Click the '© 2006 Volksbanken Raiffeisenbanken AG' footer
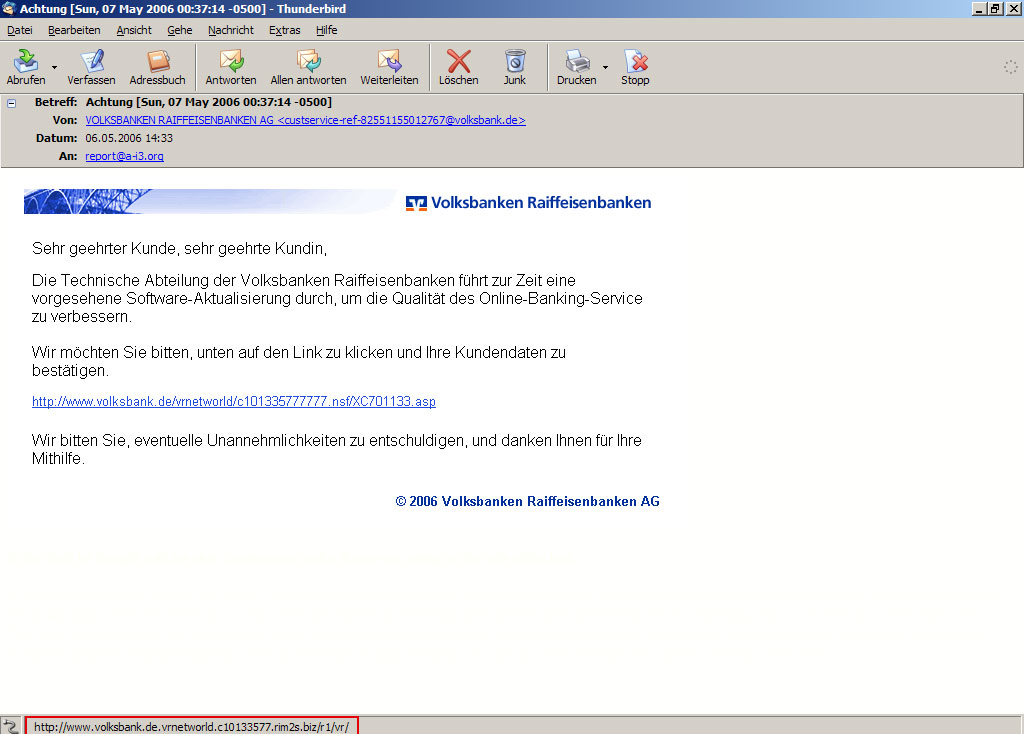 click(527, 502)
